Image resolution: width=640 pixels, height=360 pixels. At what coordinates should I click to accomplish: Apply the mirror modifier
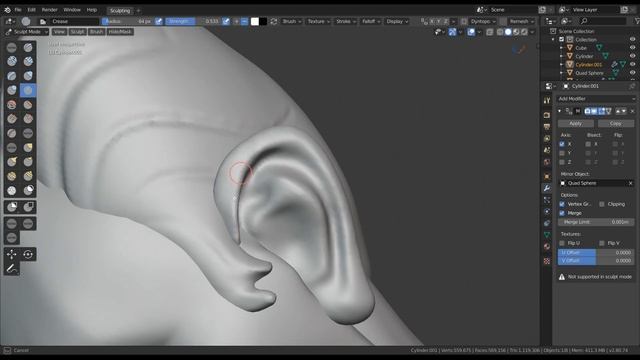pos(576,123)
